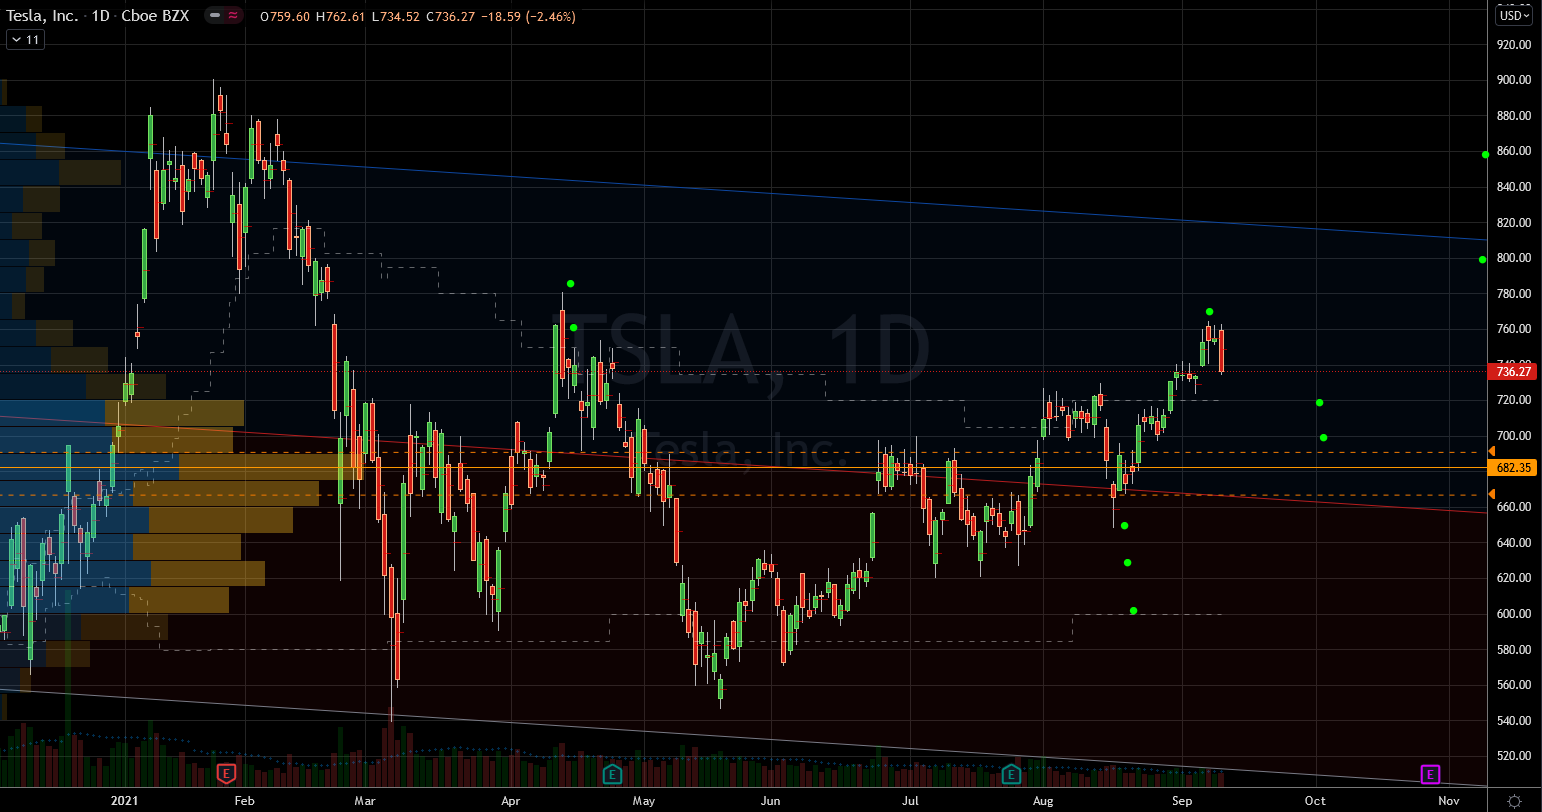Click the pink wavy-lines indicator beside Cboe BZX
Image resolution: width=1542 pixels, height=812 pixels.
(x=233, y=17)
